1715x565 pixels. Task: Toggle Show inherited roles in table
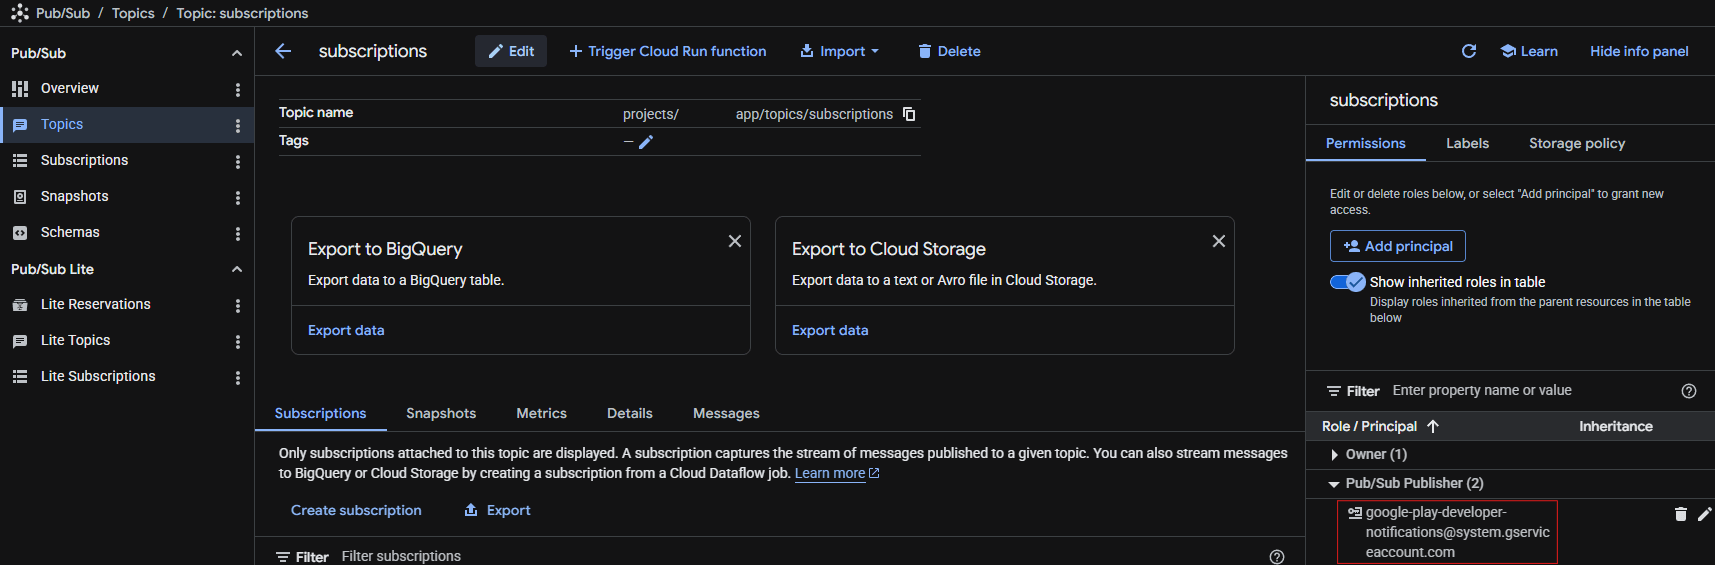click(1347, 282)
